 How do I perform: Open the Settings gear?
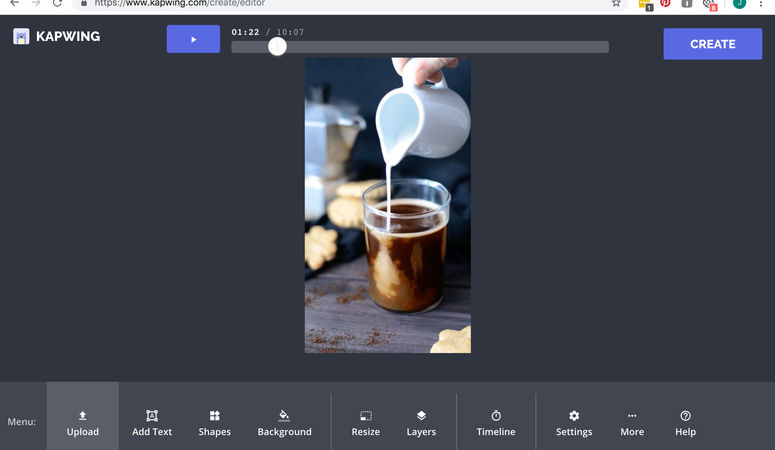tap(574, 423)
